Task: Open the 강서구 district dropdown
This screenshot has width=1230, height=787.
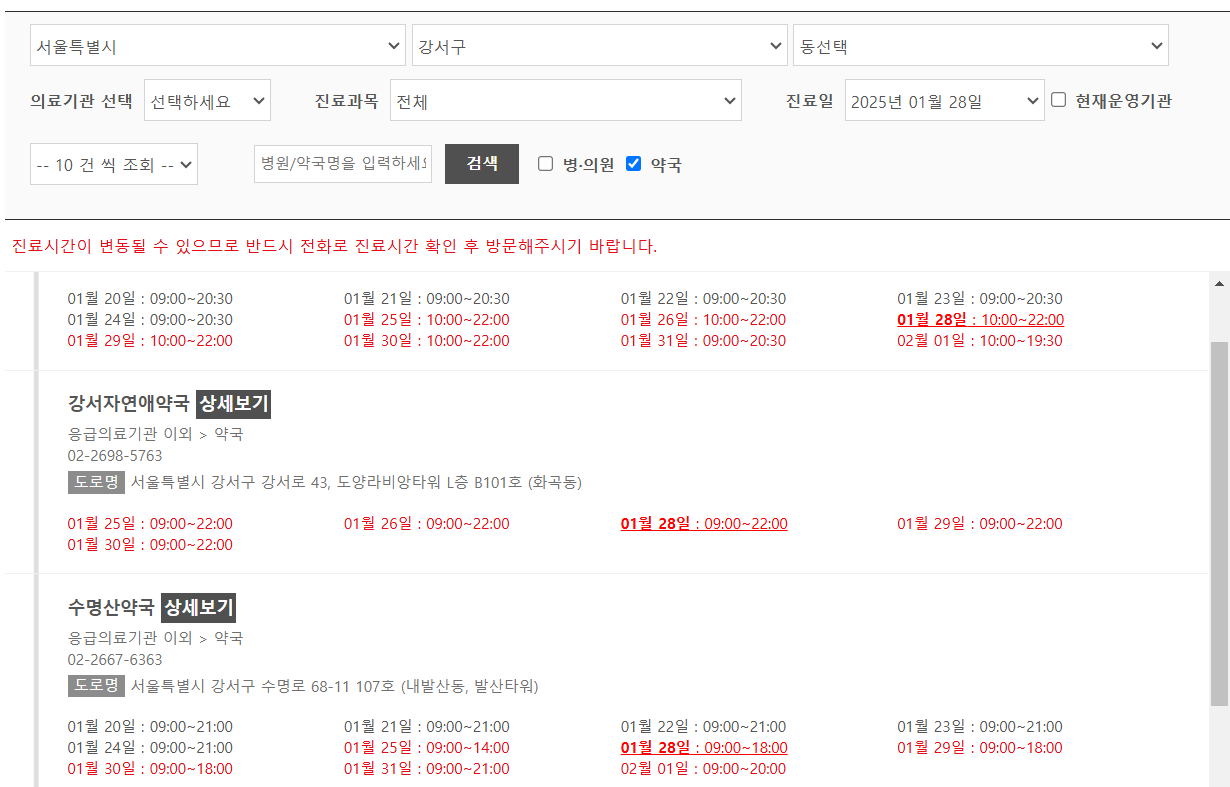Action: pyautogui.click(x=599, y=45)
